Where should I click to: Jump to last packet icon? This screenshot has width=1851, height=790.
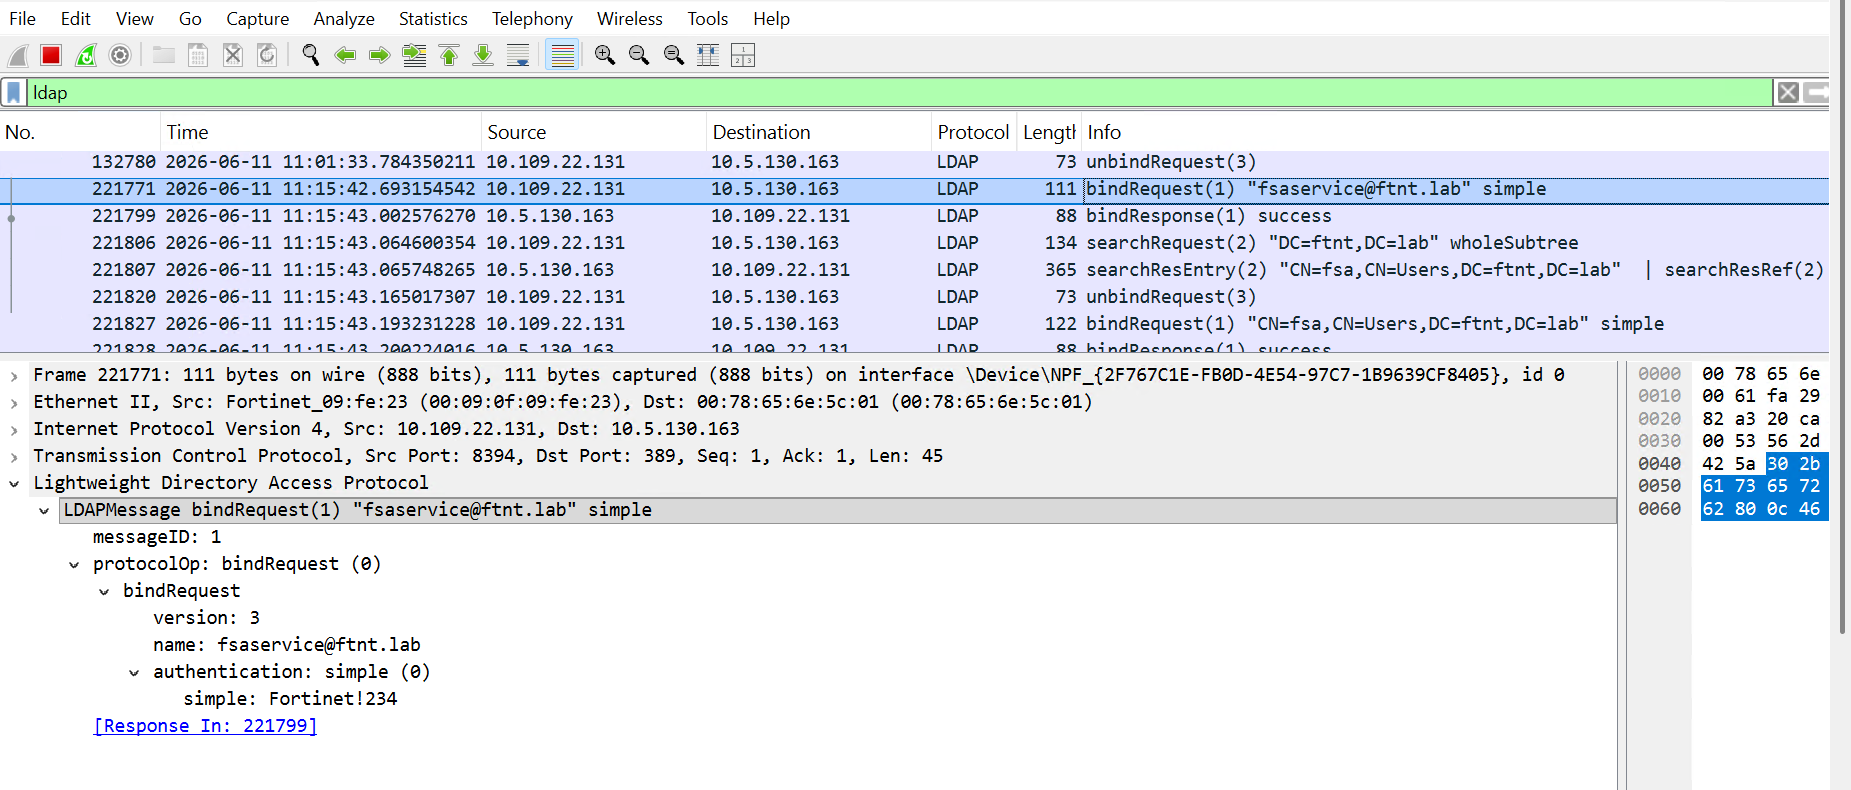[483, 55]
